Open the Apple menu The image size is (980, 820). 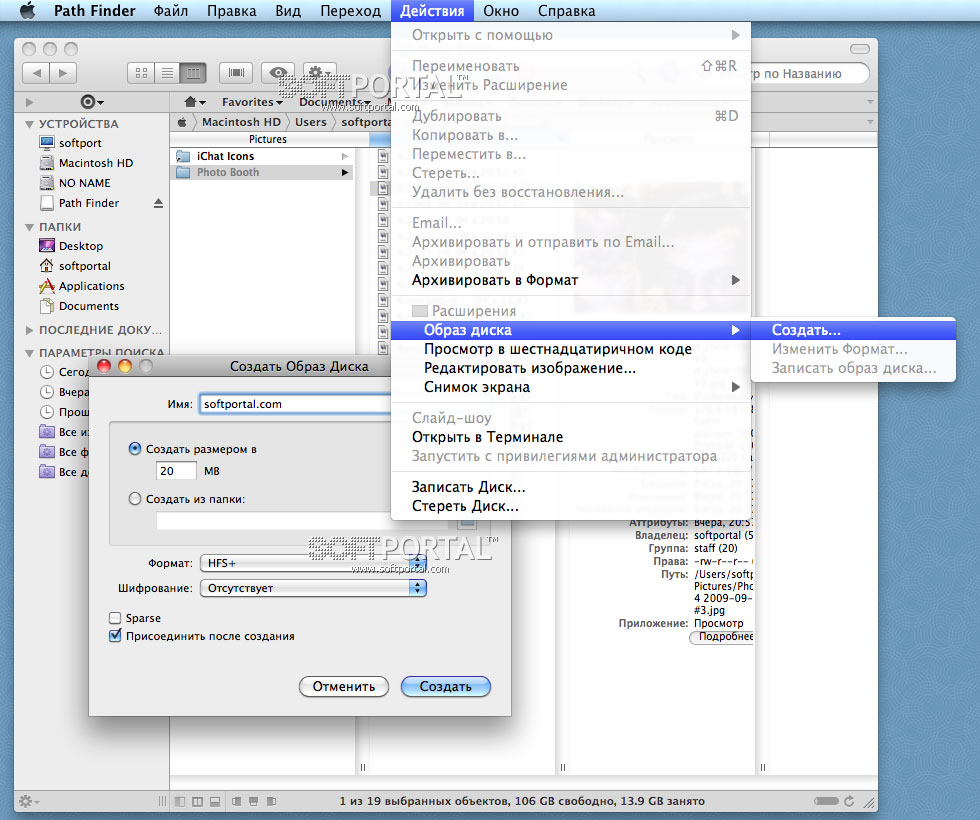(28, 11)
